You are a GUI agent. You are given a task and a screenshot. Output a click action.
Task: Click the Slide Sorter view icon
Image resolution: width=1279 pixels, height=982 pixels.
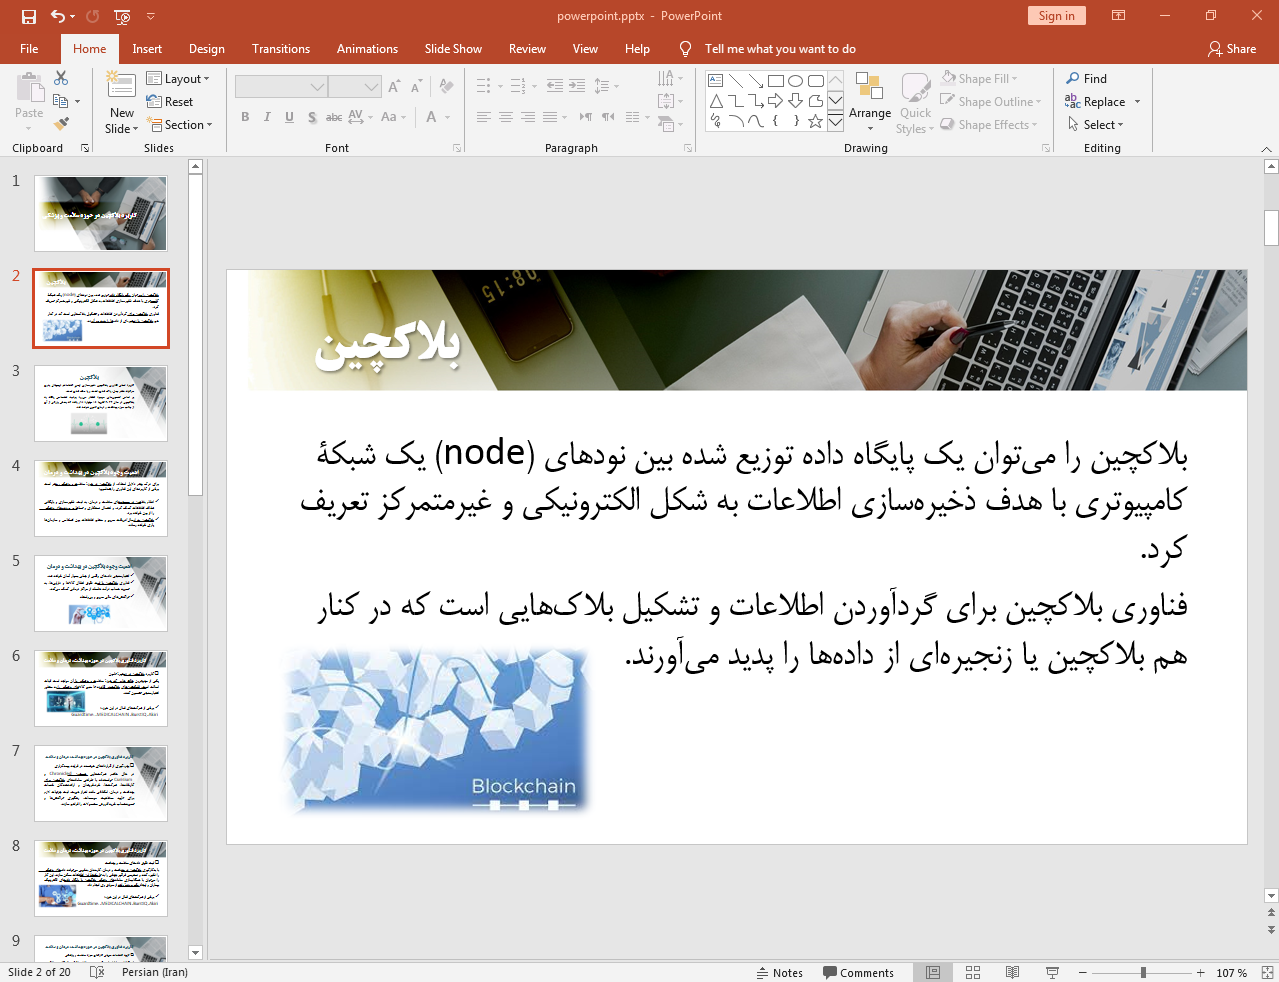(x=973, y=972)
